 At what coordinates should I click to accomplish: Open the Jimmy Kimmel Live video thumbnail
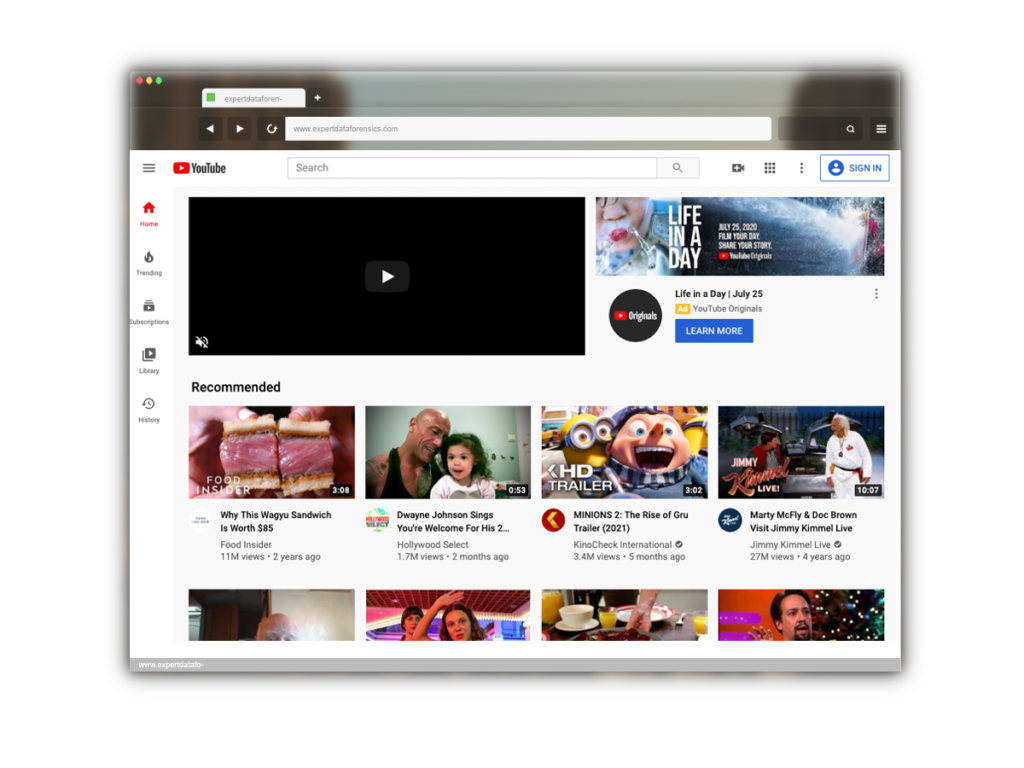click(801, 452)
